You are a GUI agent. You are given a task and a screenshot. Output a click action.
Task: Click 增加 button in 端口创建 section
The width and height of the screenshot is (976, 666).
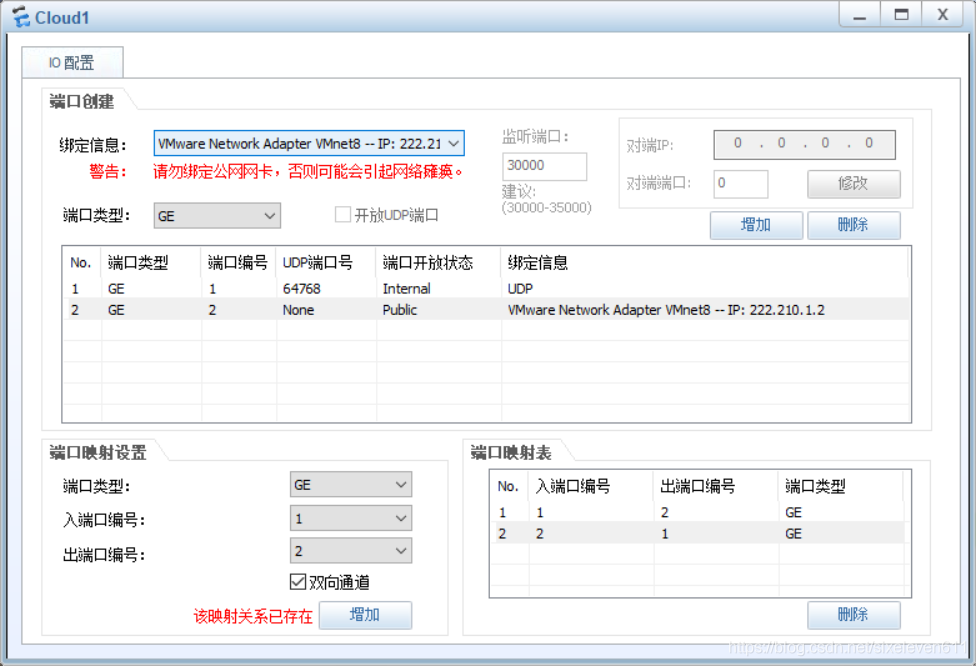[756, 225]
